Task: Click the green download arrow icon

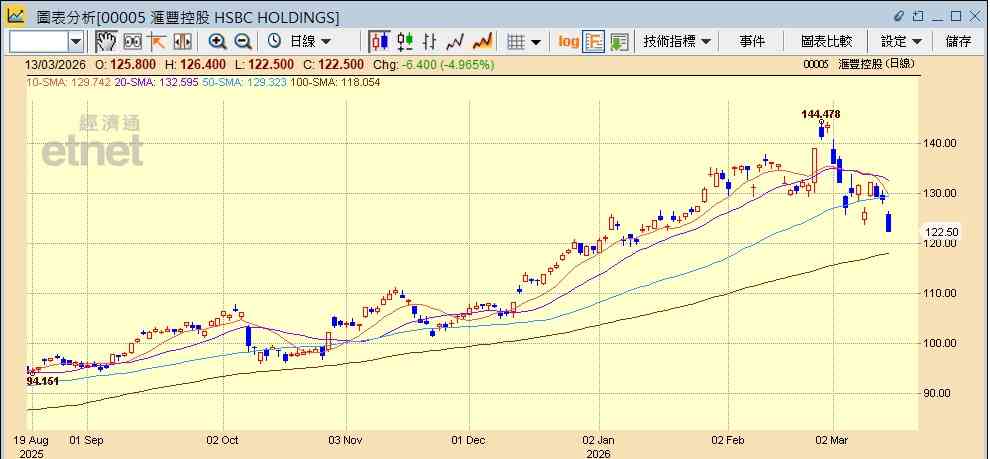Action: (619, 42)
